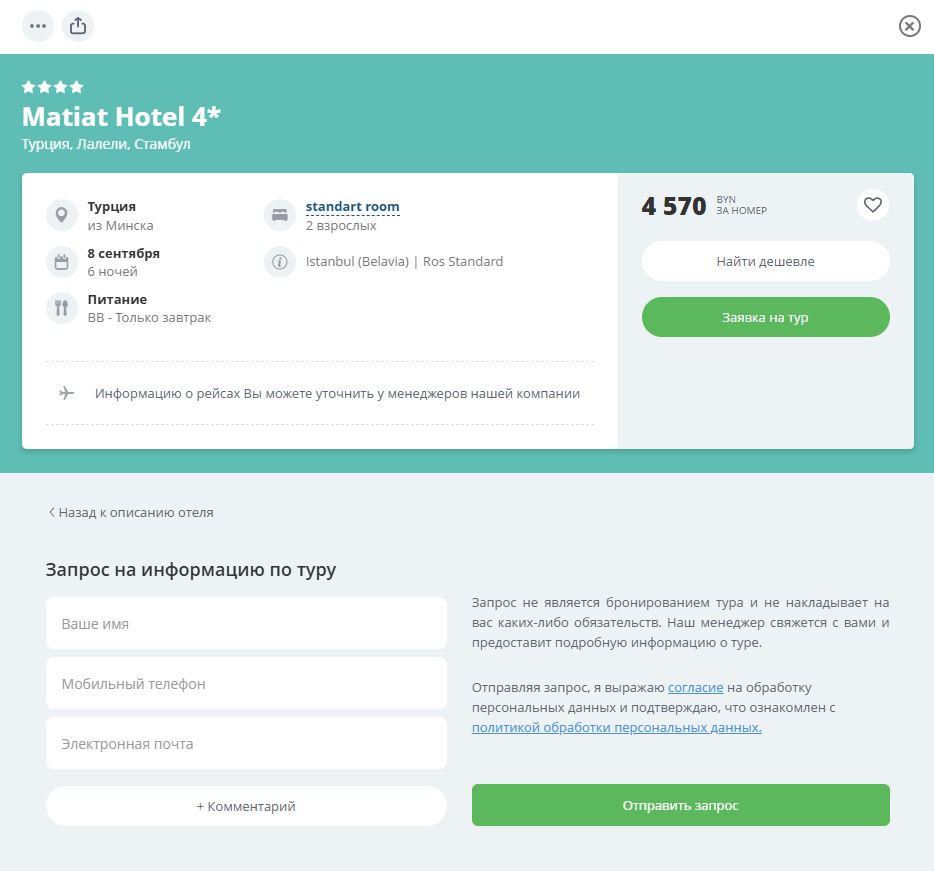Click the location pin icon beside Турция
This screenshot has height=871, width=934.
point(62,215)
